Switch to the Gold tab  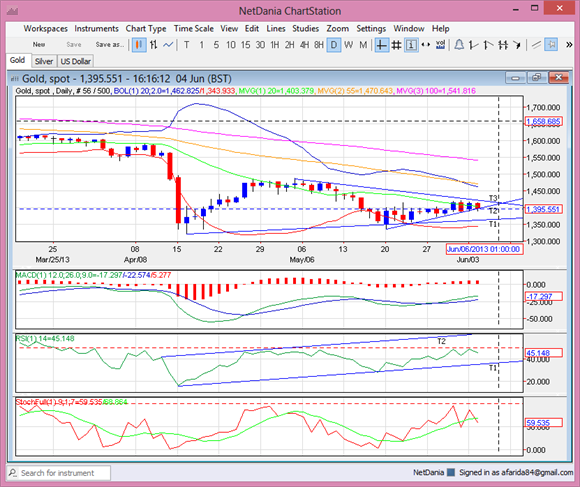coord(17,60)
